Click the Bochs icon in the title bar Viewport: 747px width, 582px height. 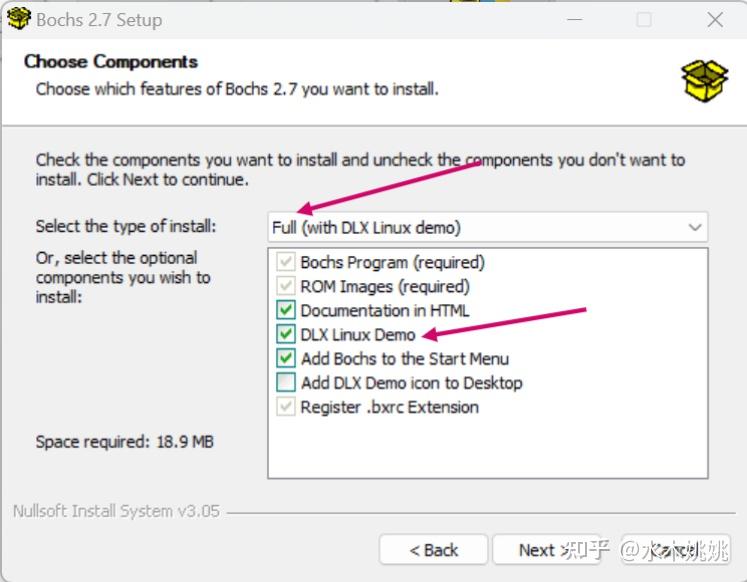[18, 19]
